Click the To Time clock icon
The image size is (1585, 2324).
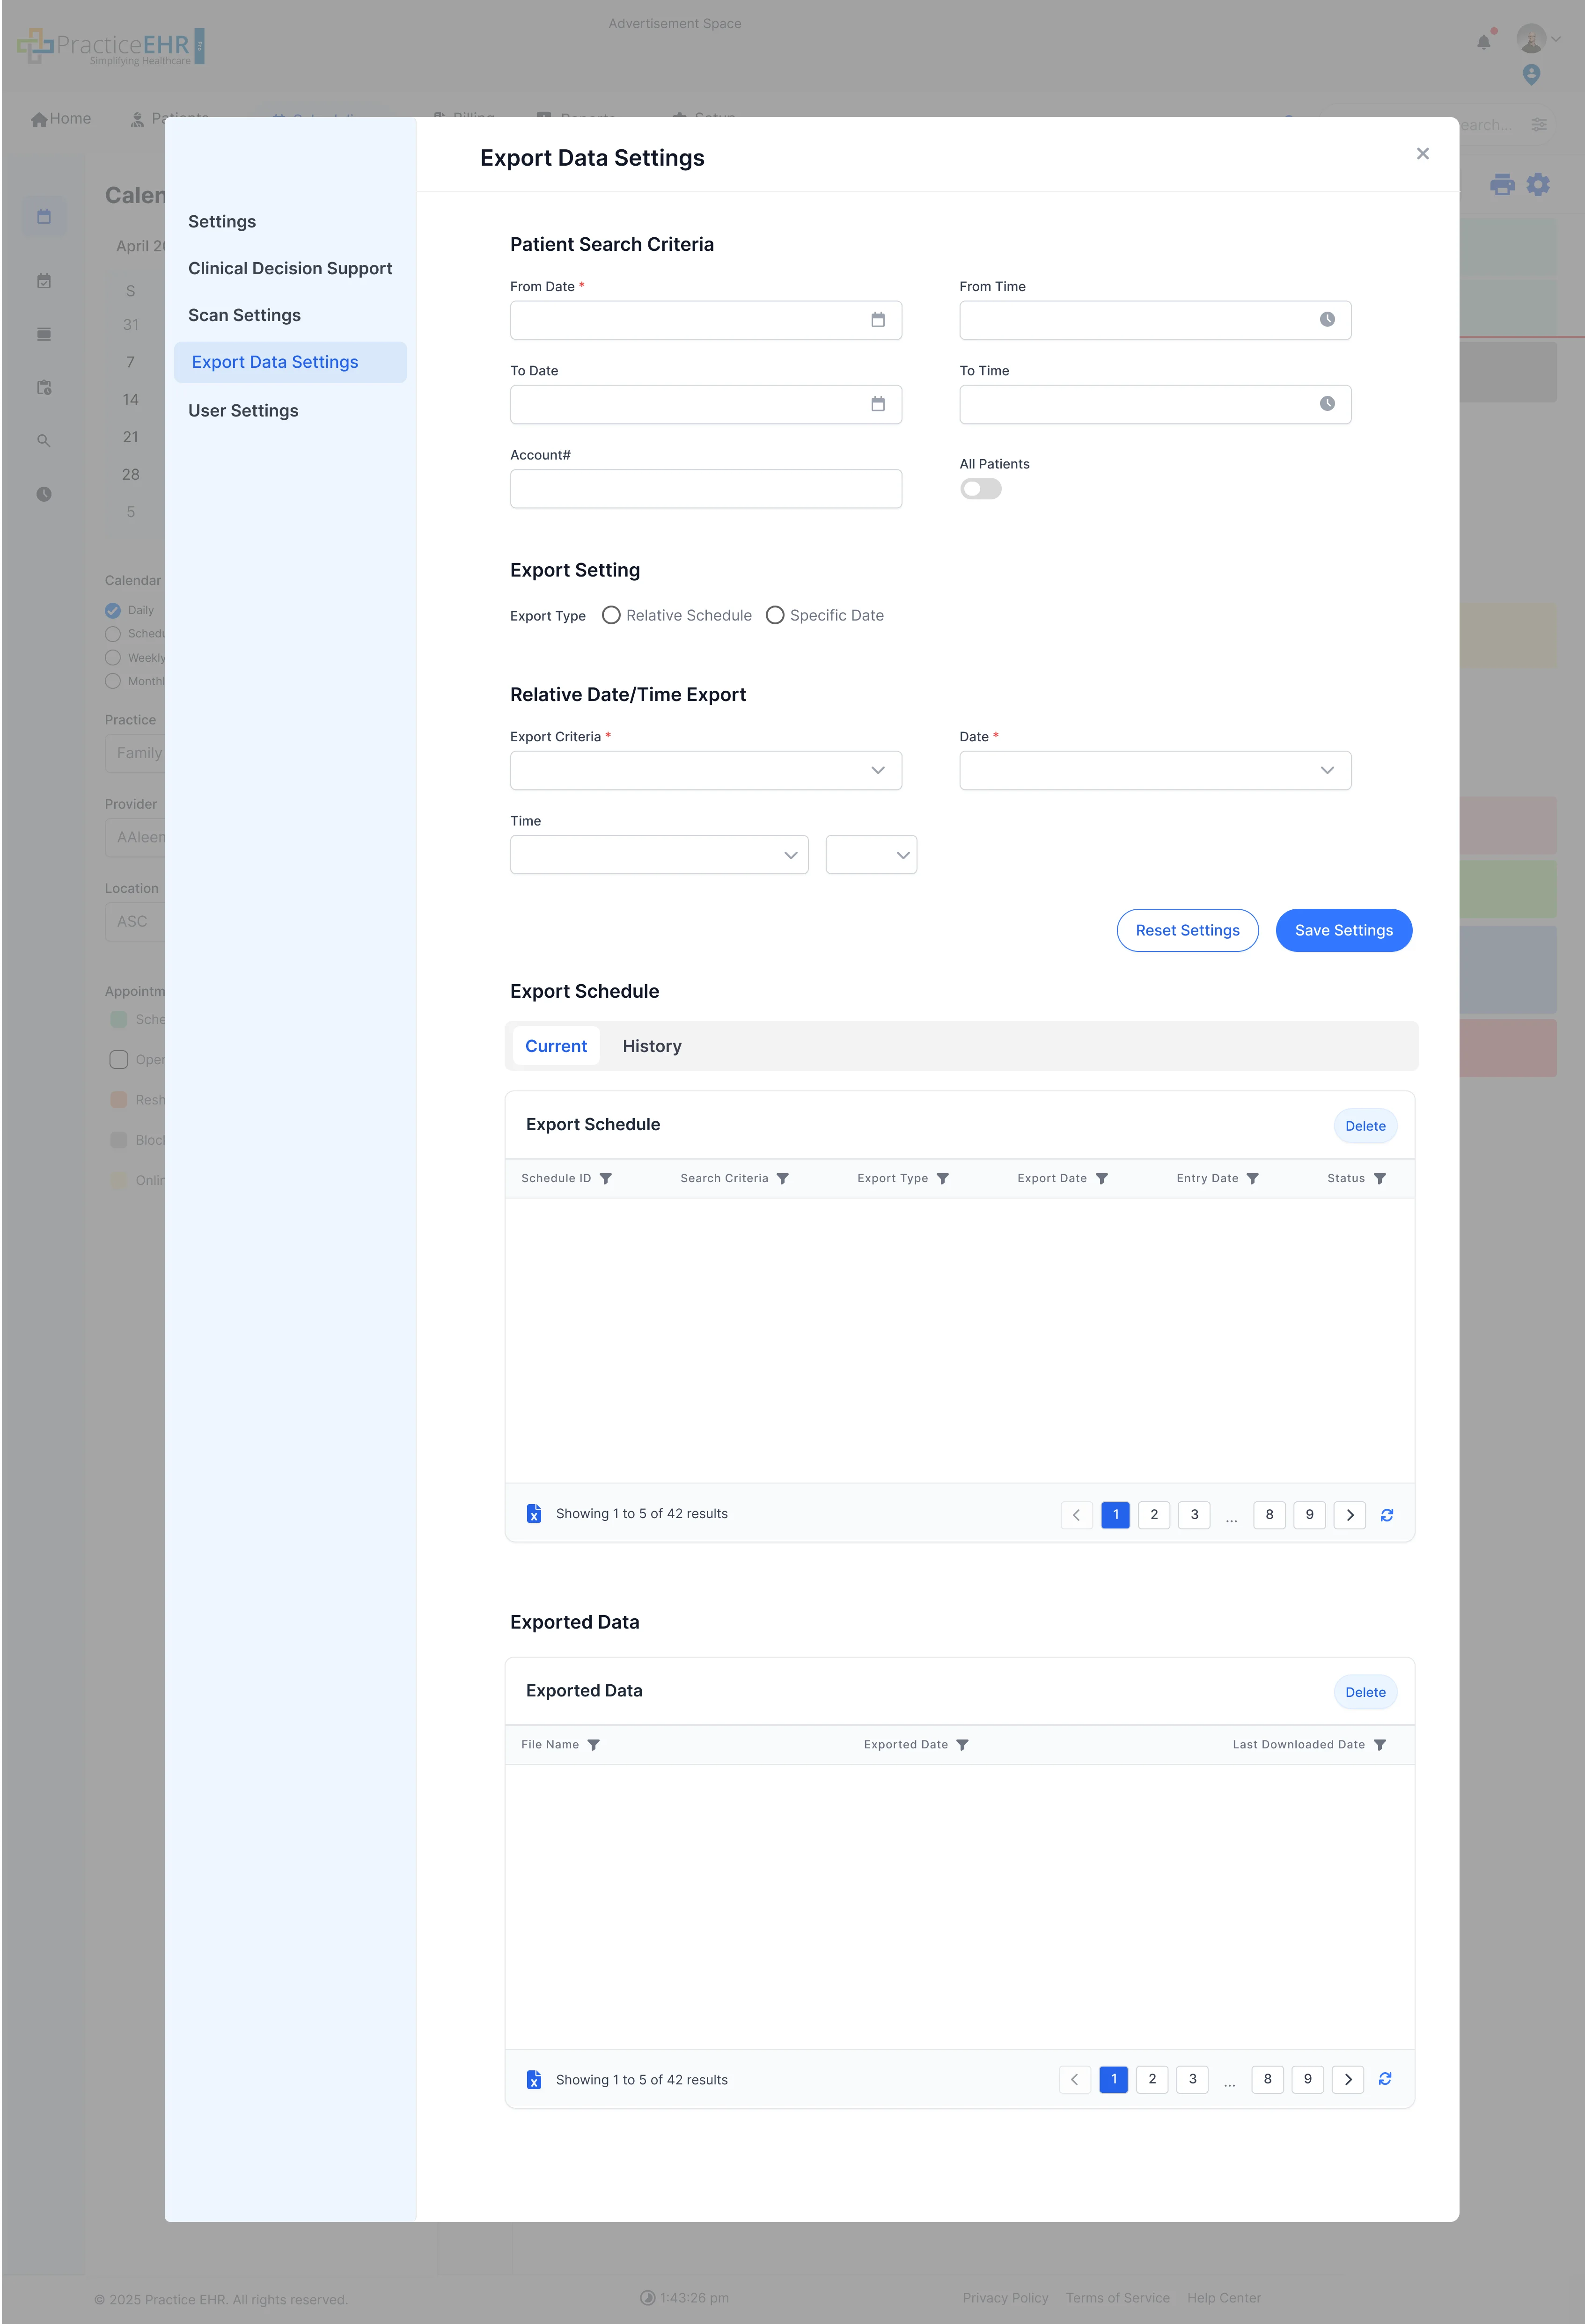pos(1326,404)
